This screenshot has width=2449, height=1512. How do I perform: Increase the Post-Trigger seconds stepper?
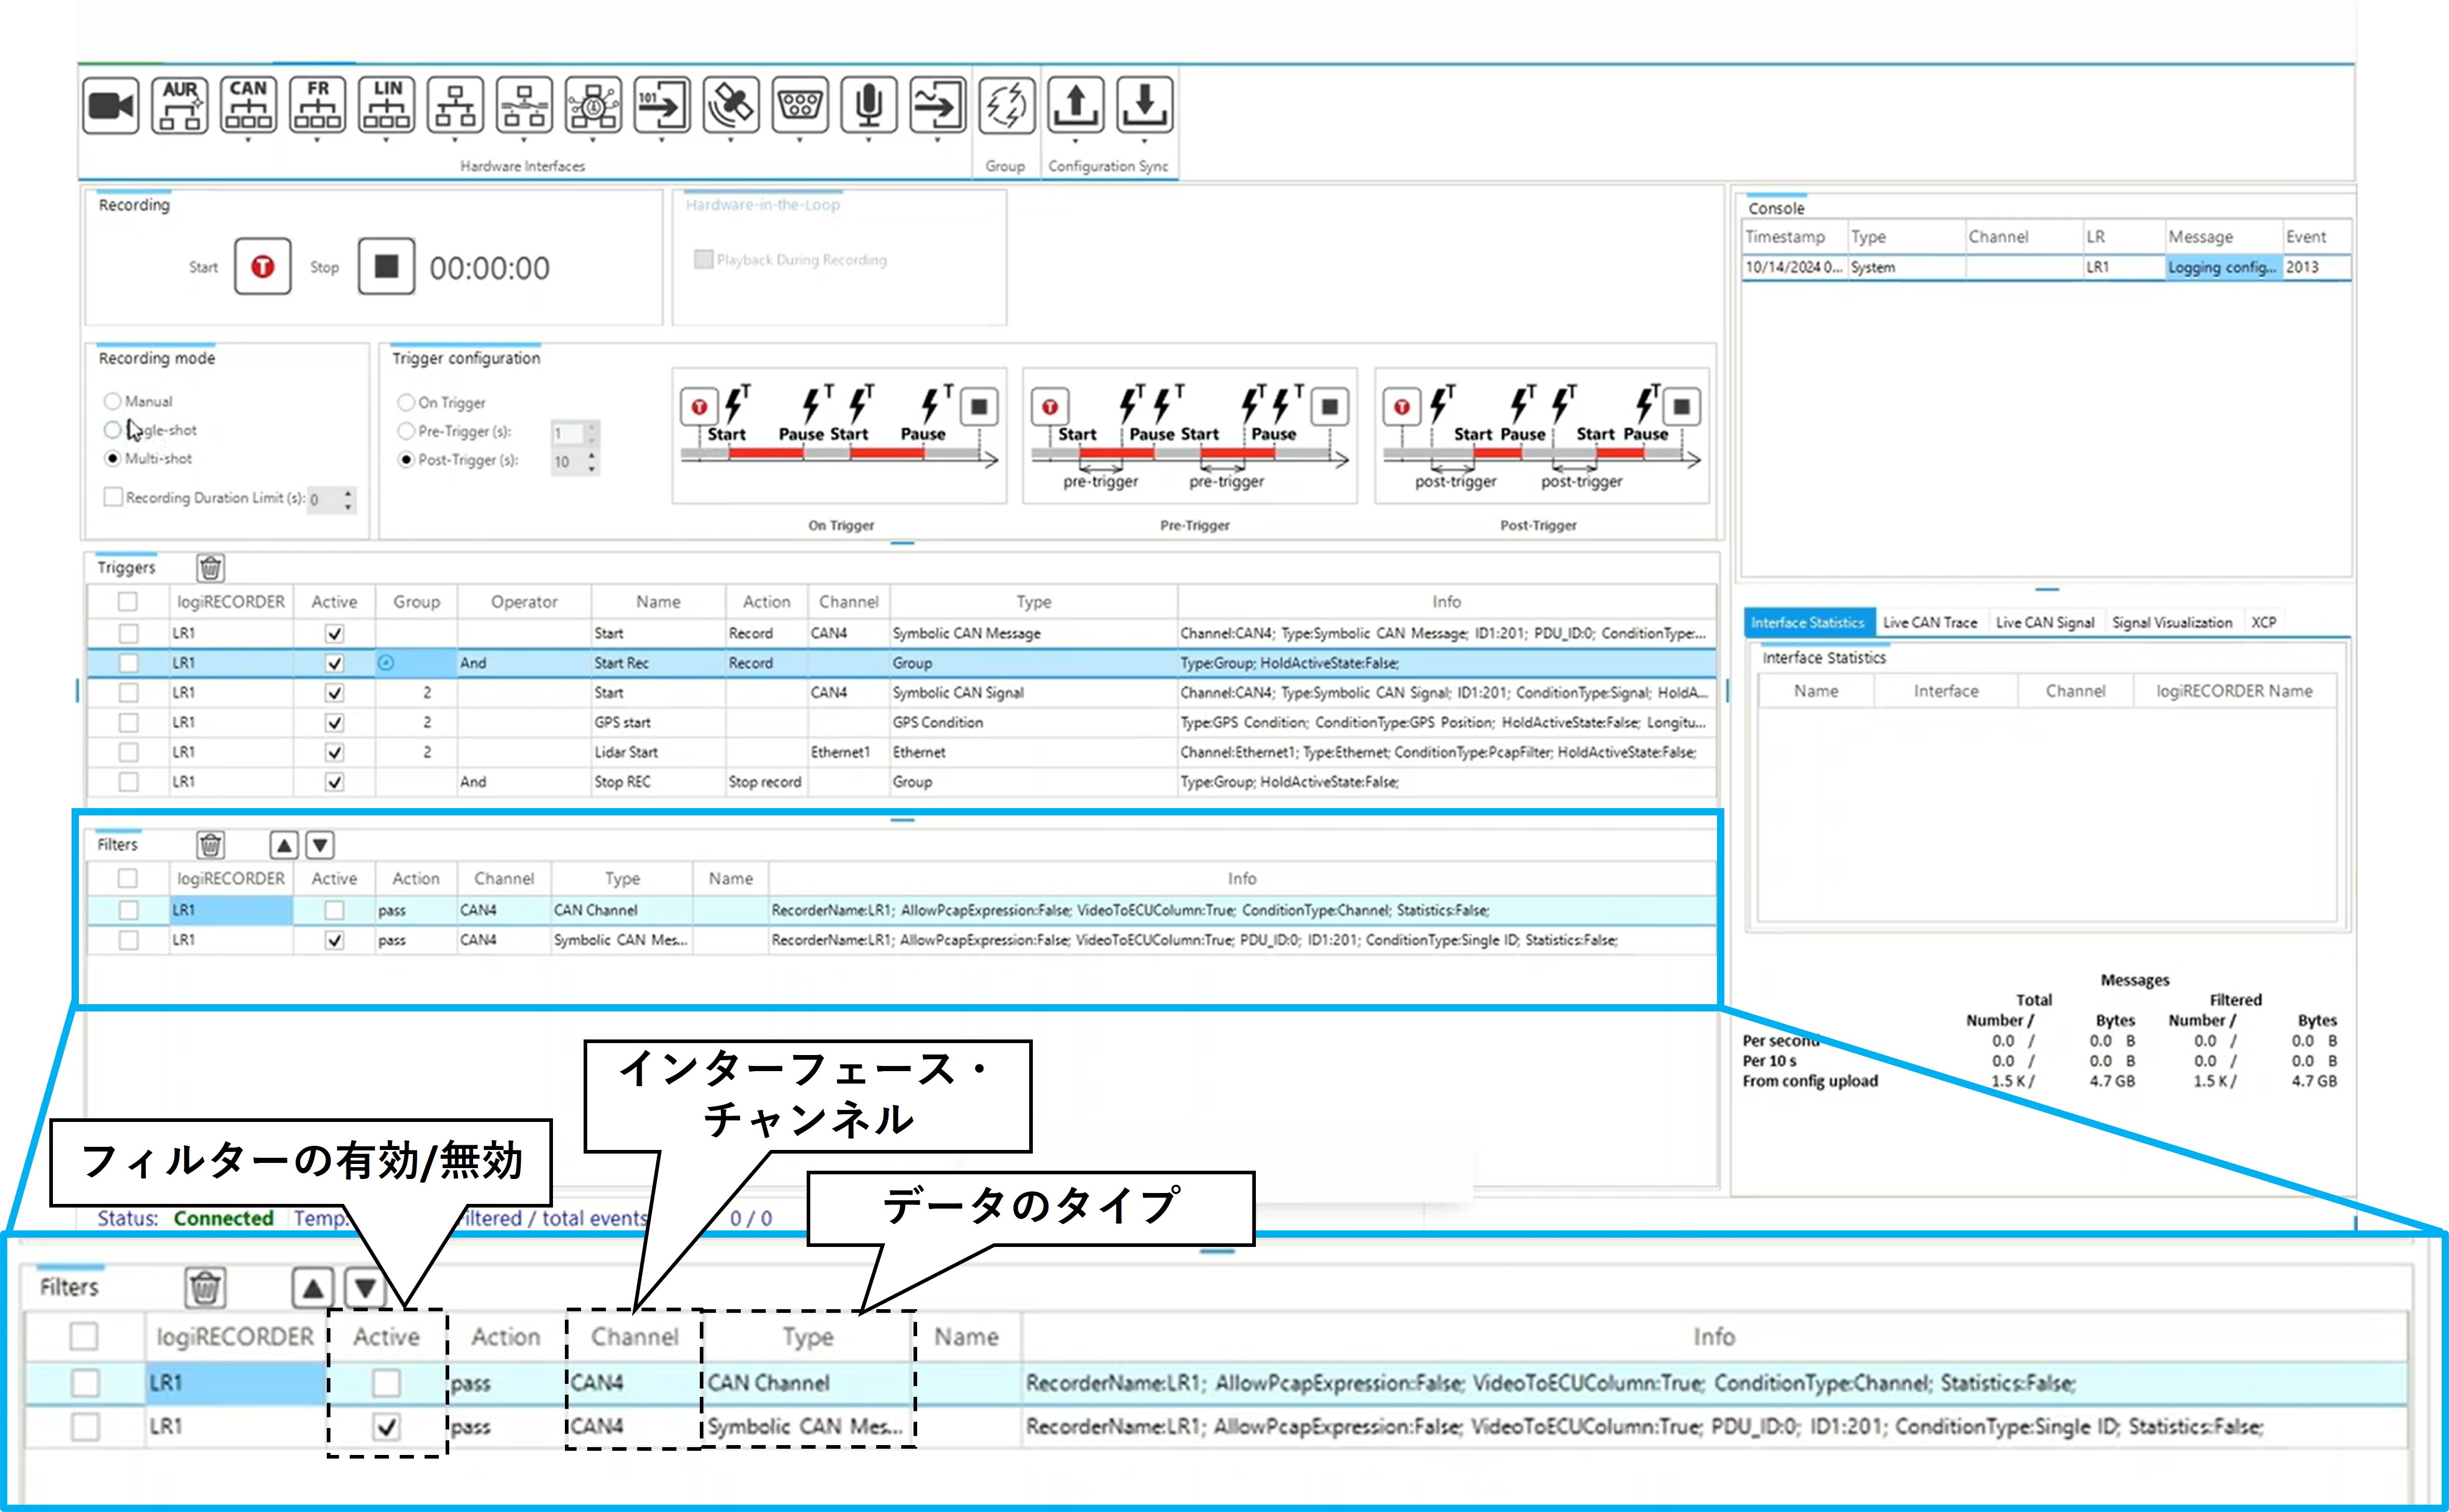[x=592, y=455]
